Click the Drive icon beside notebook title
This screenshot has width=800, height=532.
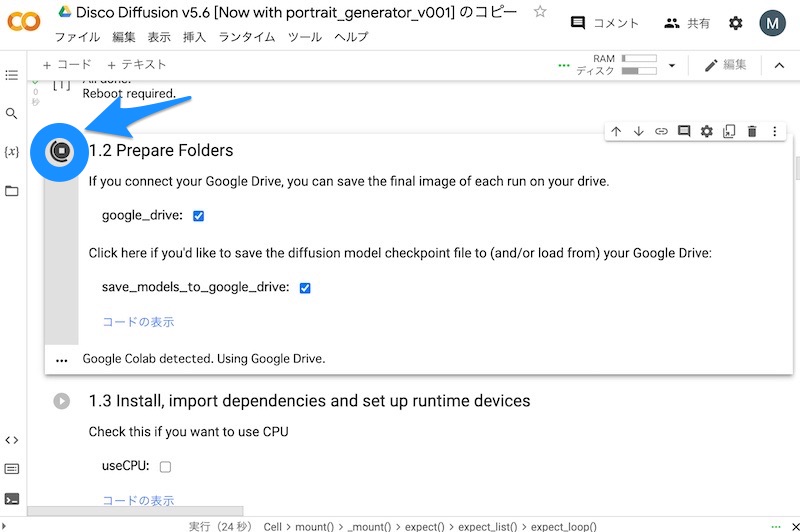(64, 11)
